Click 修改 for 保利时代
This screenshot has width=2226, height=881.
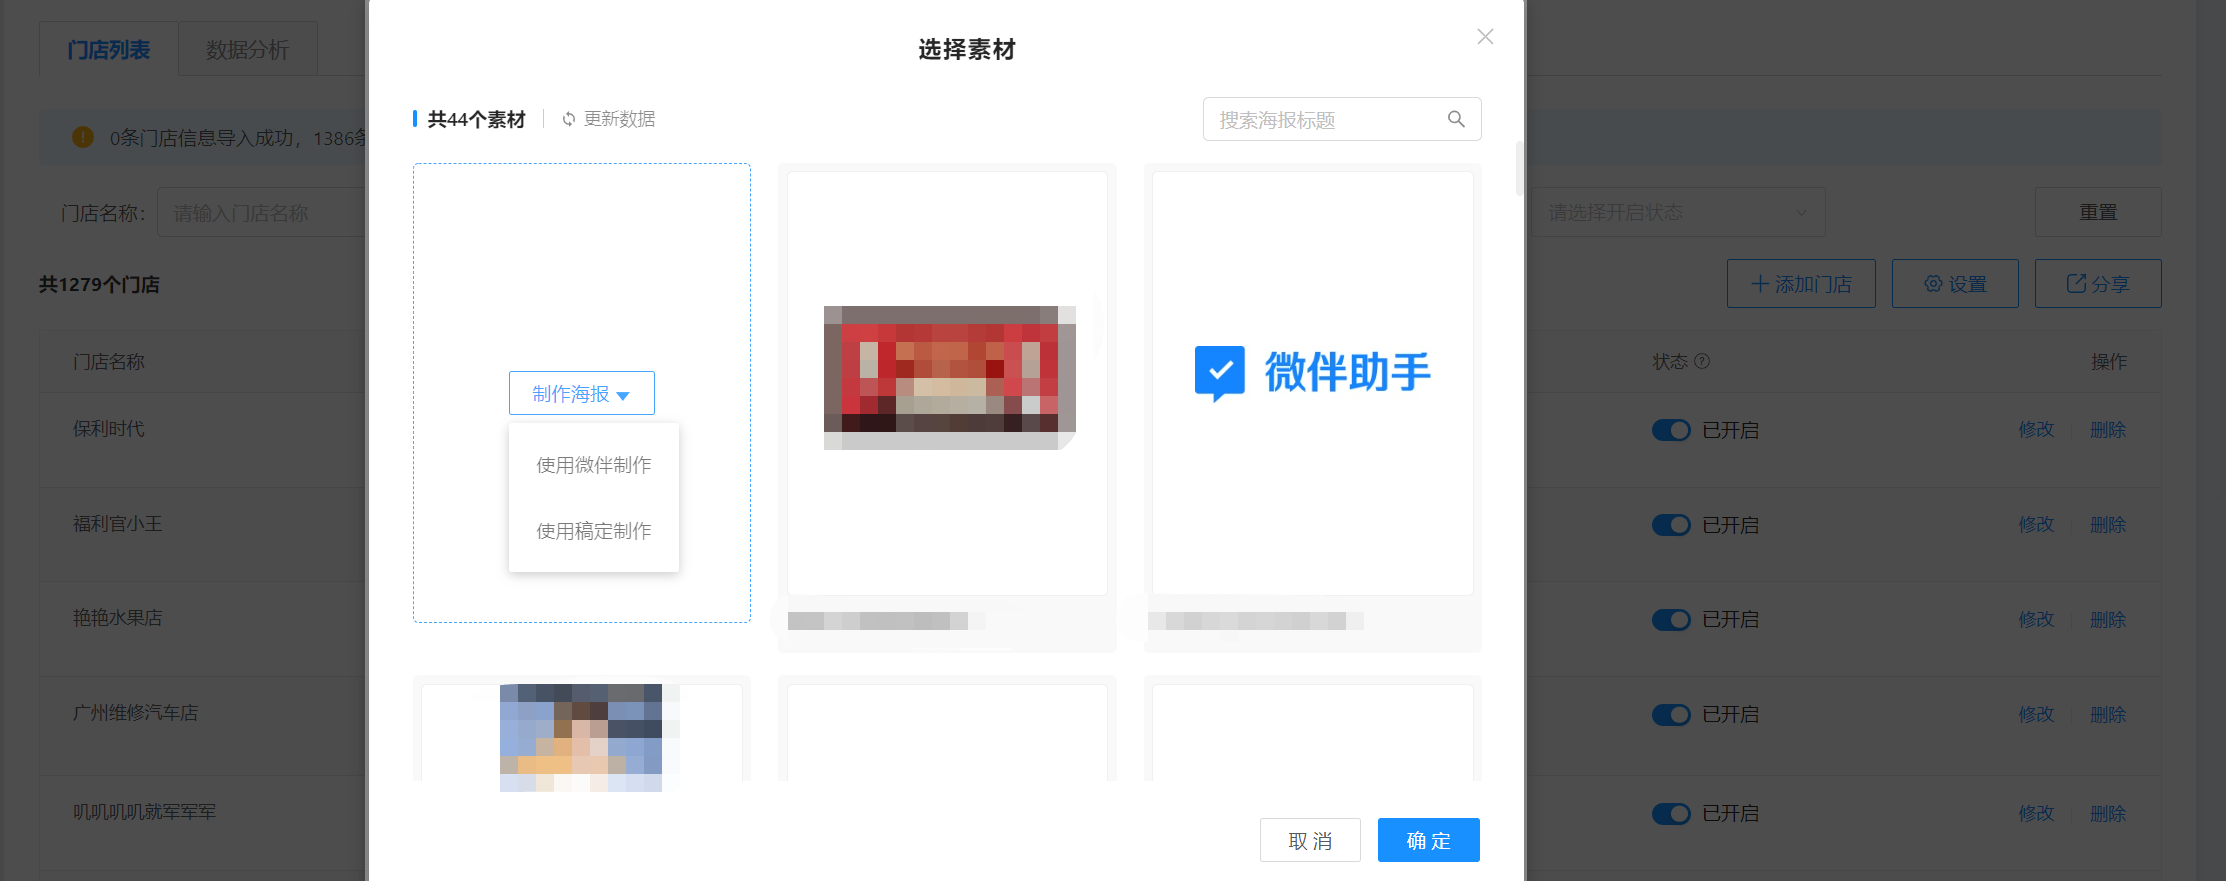[2036, 430]
